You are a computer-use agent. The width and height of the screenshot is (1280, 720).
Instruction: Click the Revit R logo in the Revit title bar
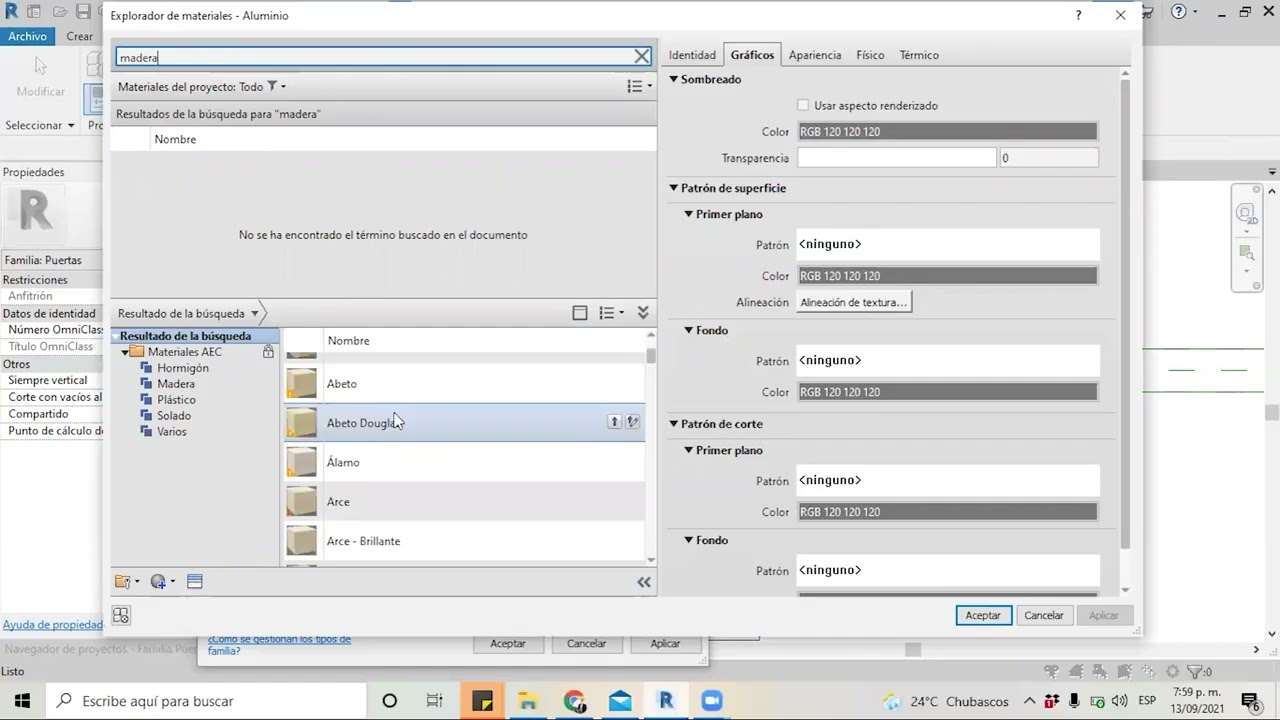(x=11, y=12)
